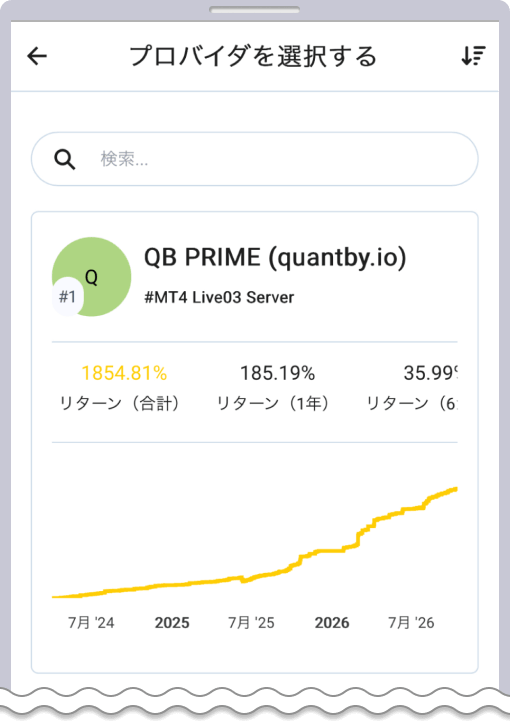The height and width of the screenshot is (725, 510).
Task: Open the green Q provider avatar
Action: (92, 276)
